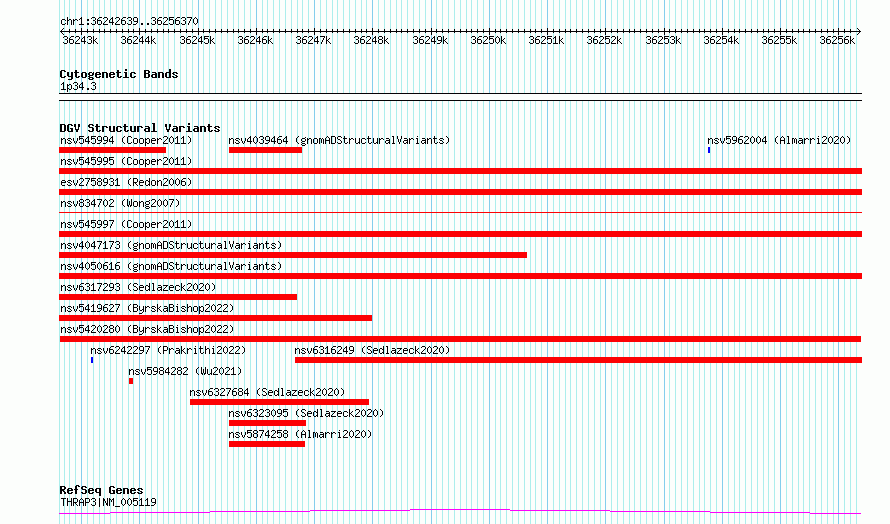Open the nsv5874258 (Almarri2020) label
This screenshot has width=890, height=524.
[x=300, y=434]
